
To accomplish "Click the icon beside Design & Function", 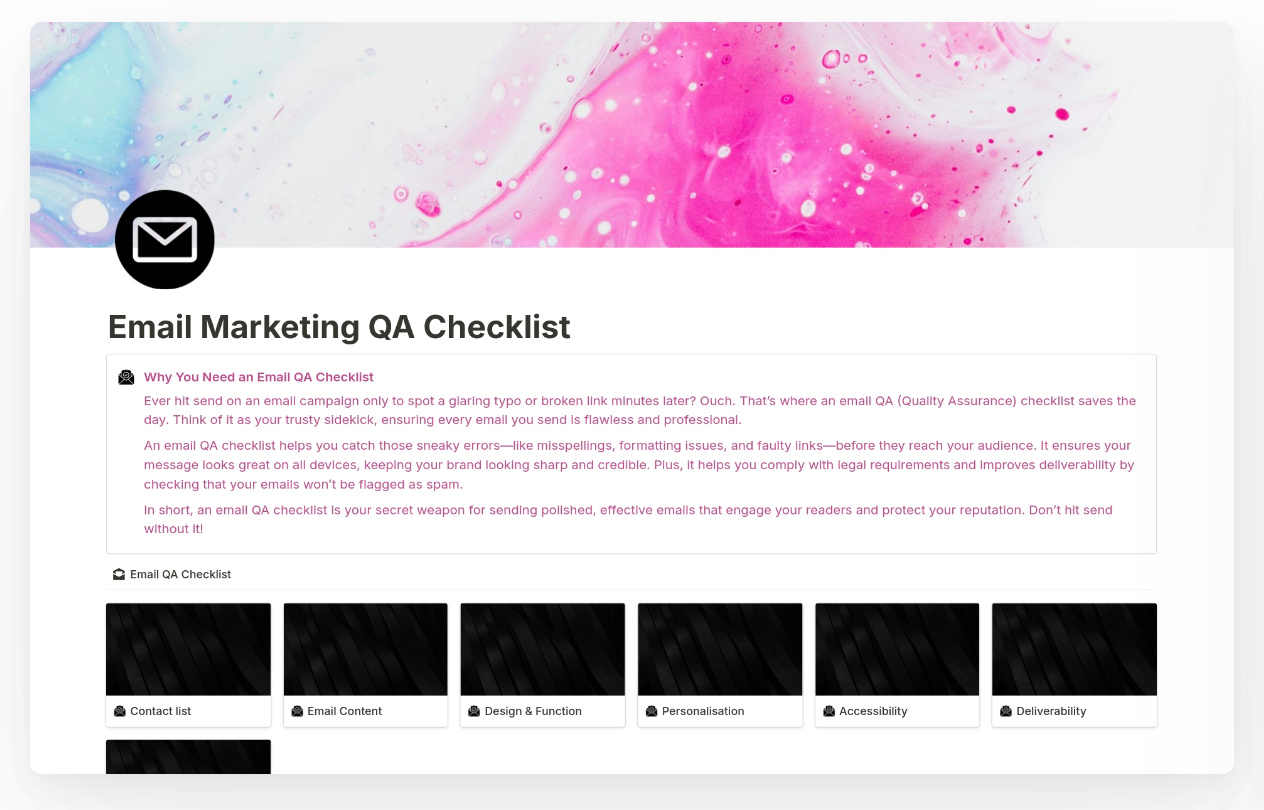I will (474, 711).
